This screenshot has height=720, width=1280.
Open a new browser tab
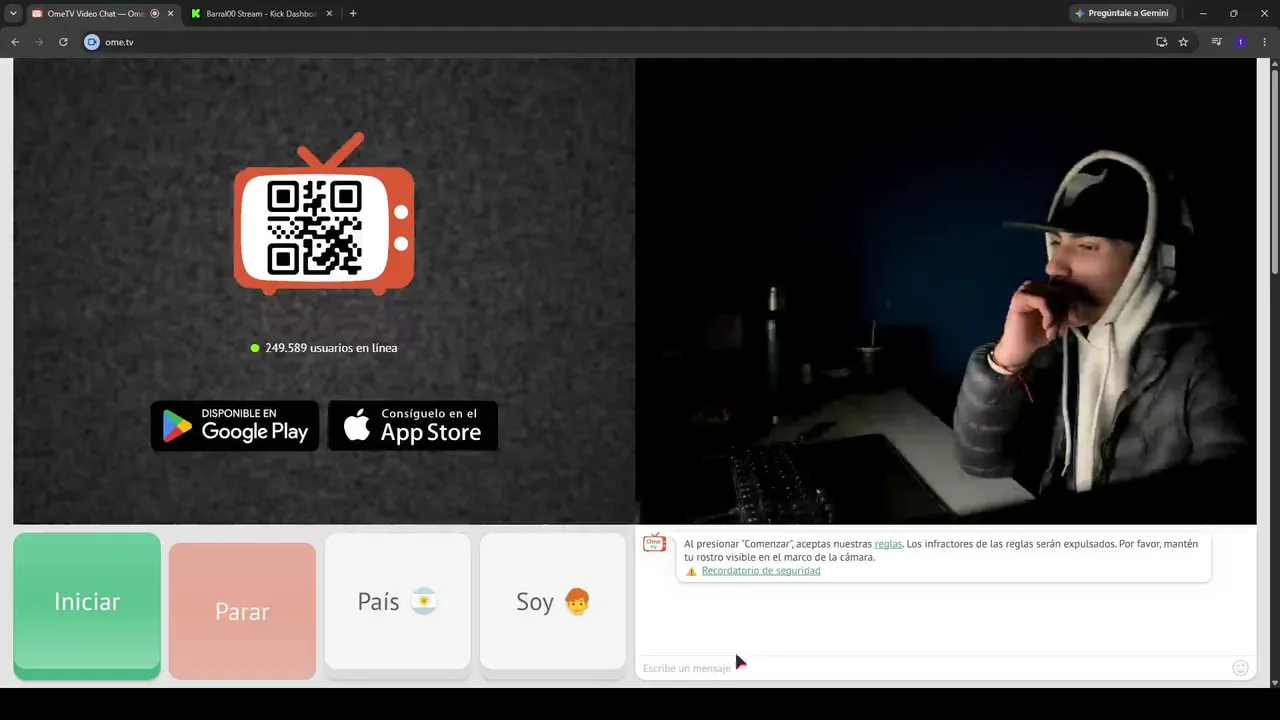353,14
